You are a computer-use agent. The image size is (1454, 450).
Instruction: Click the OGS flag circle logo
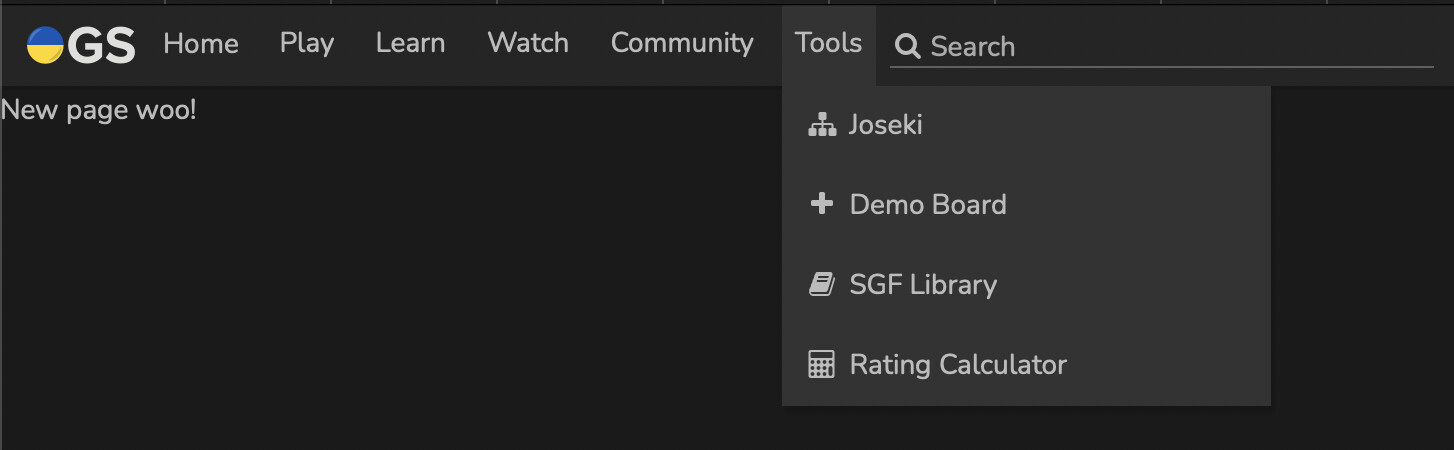click(45, 45)
